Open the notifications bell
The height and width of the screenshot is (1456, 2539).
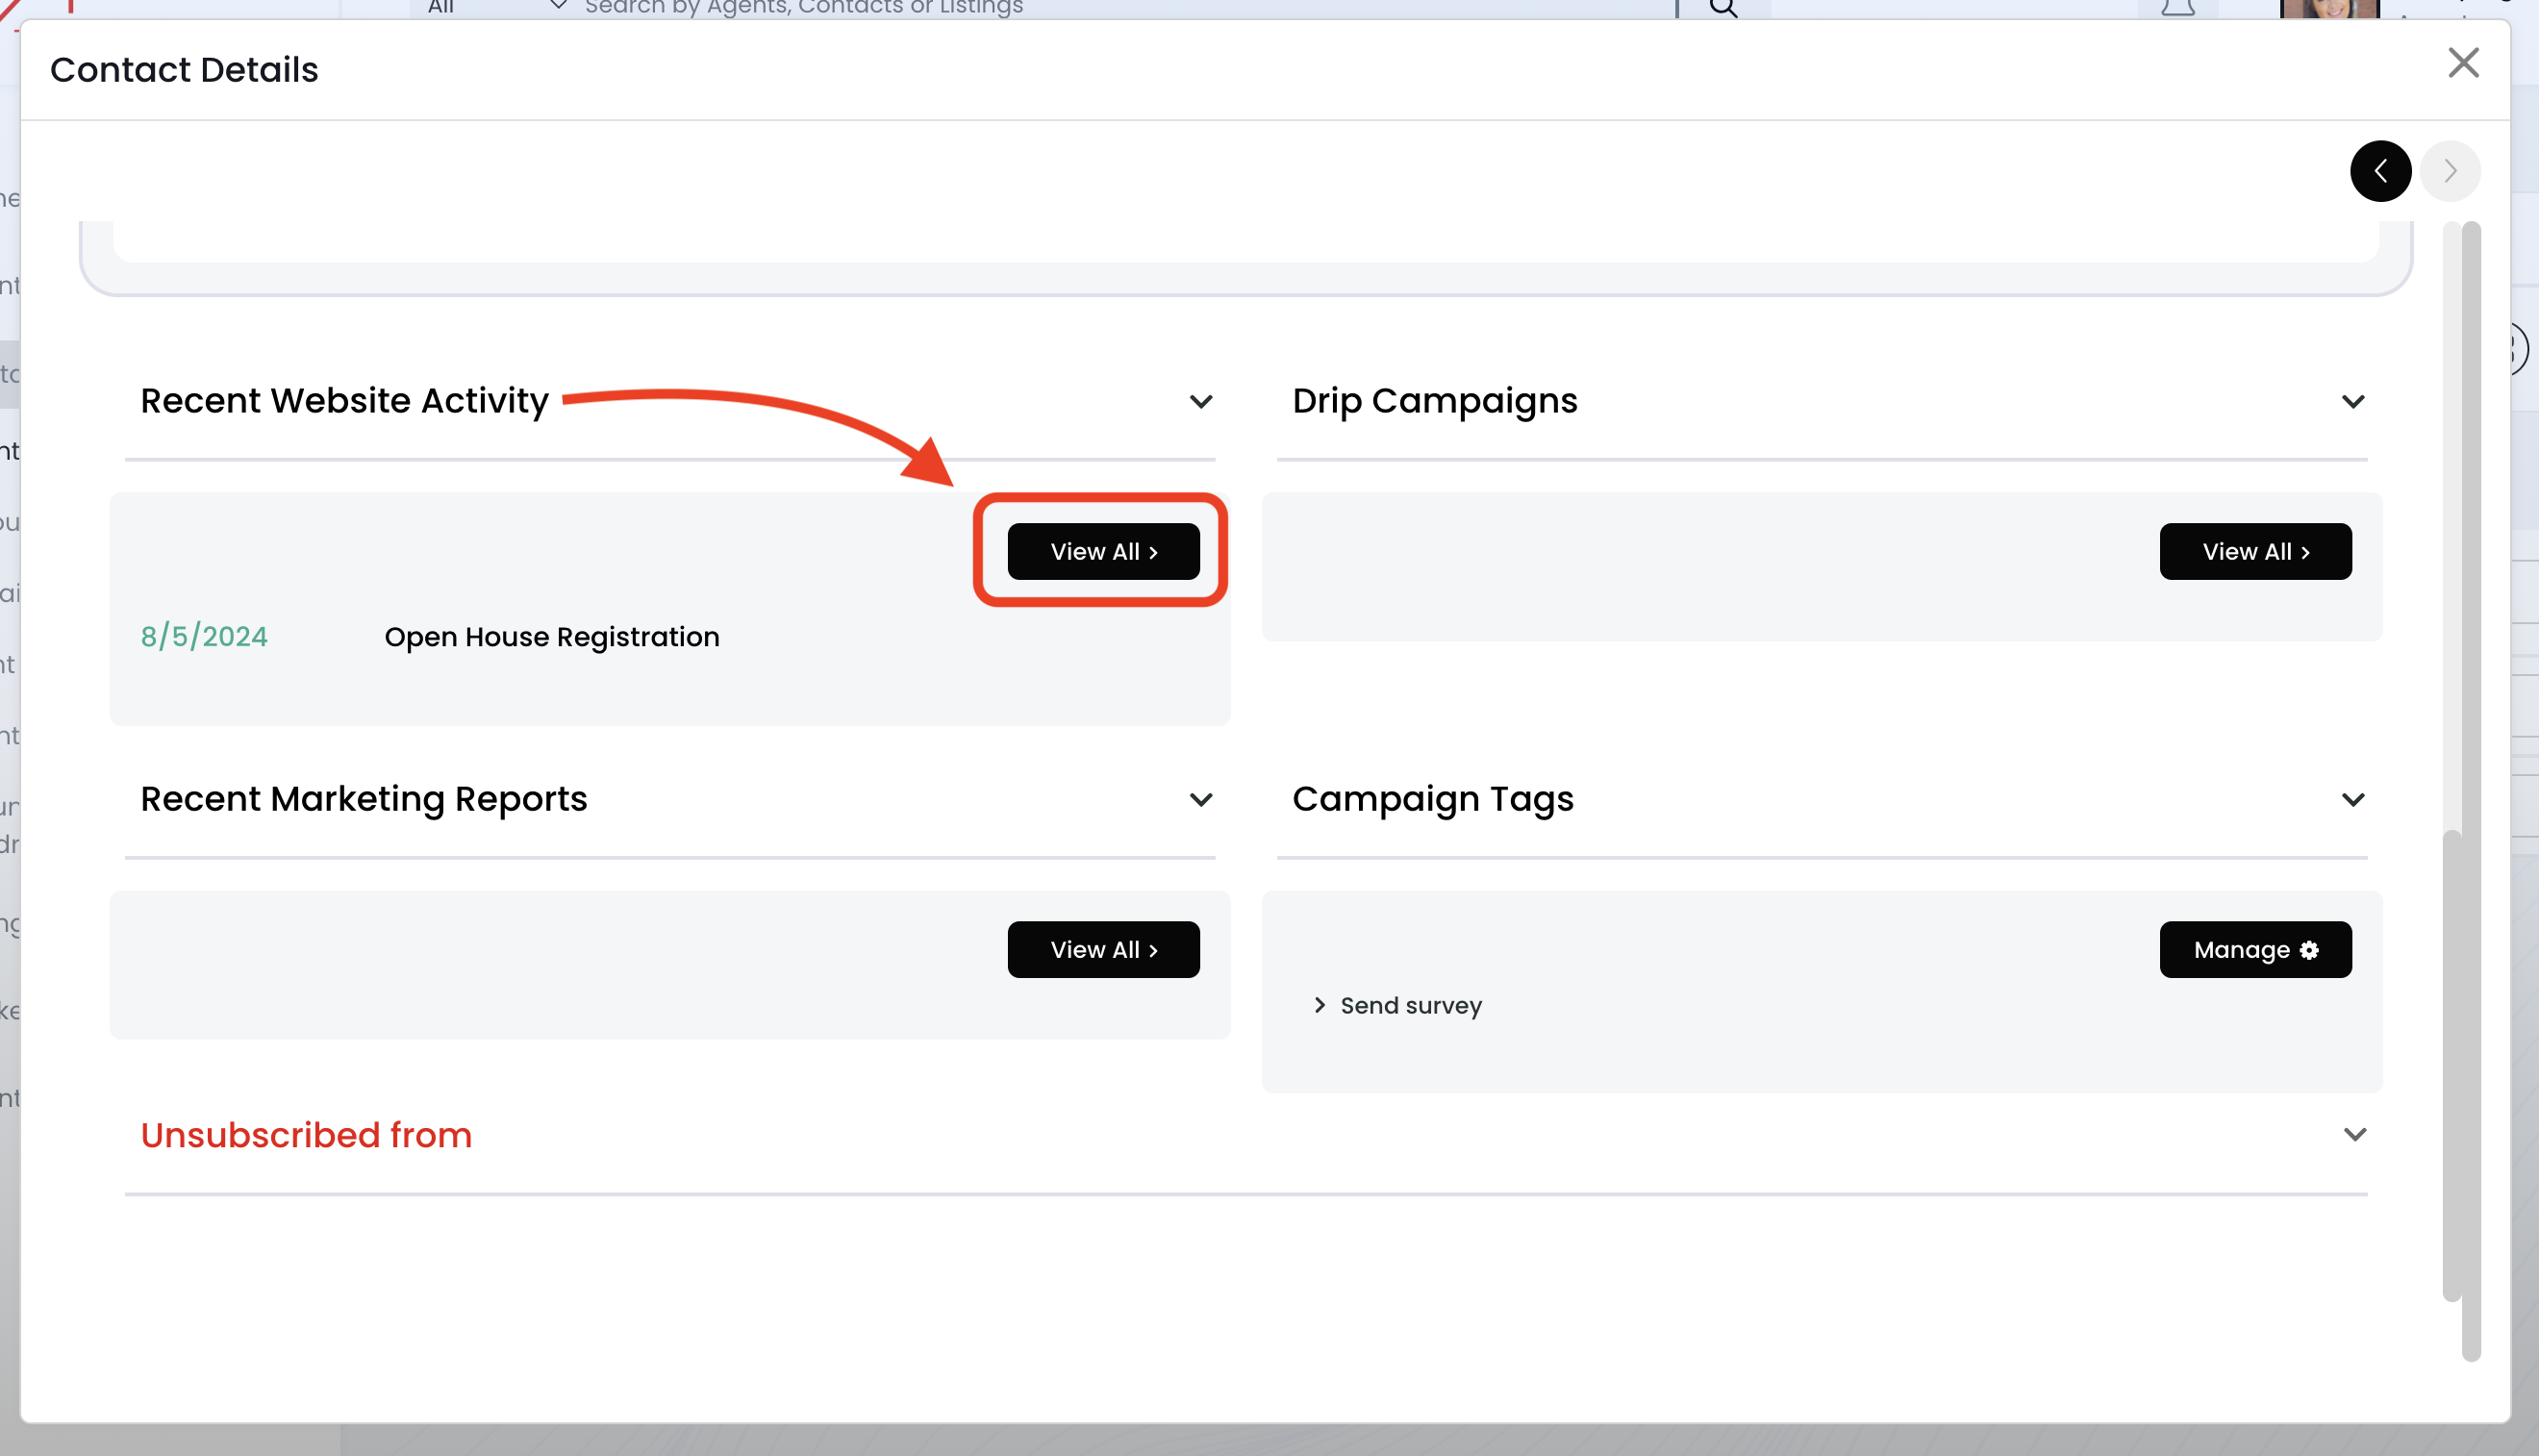(2177, 8)
